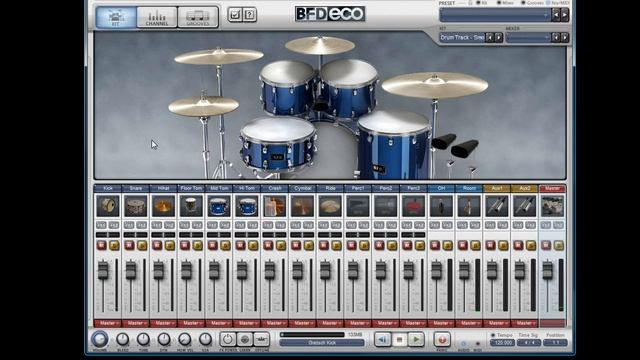Select the Cymbal channel icon
The image size is (640, 360).
click(302, 206)
